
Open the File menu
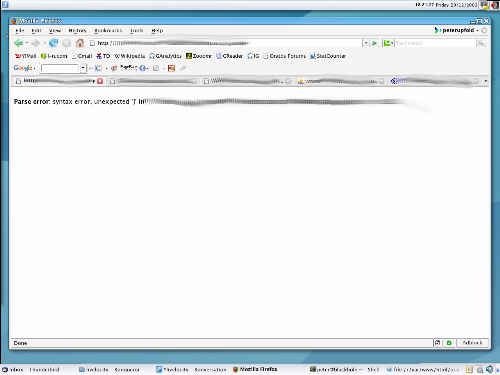coord(20,31)
